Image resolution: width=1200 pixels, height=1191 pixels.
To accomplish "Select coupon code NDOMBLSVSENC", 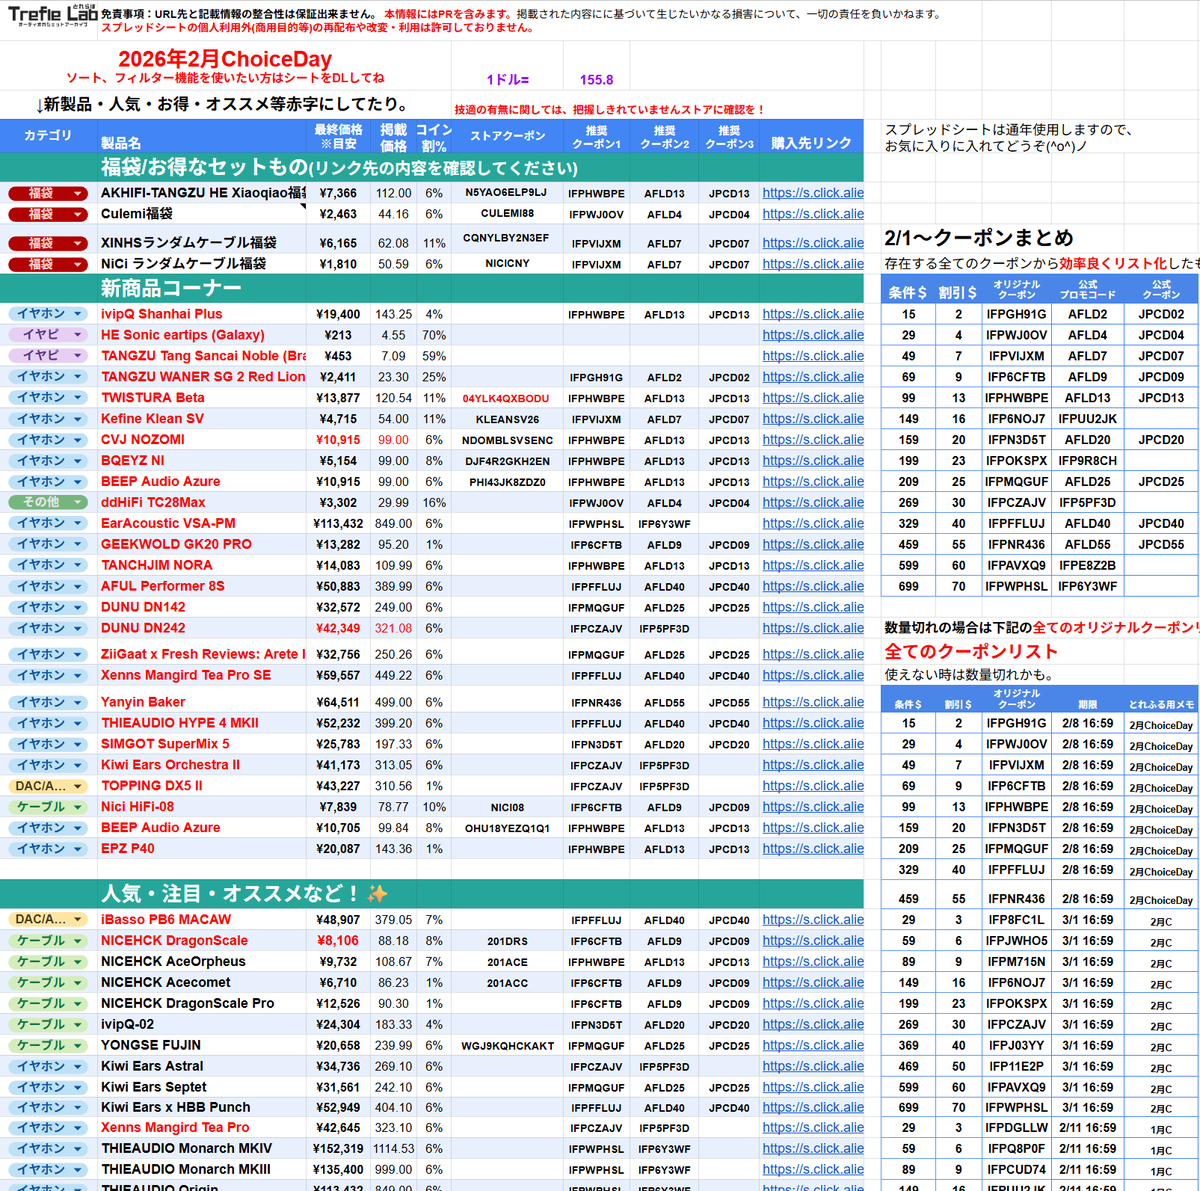I will 507,440.
